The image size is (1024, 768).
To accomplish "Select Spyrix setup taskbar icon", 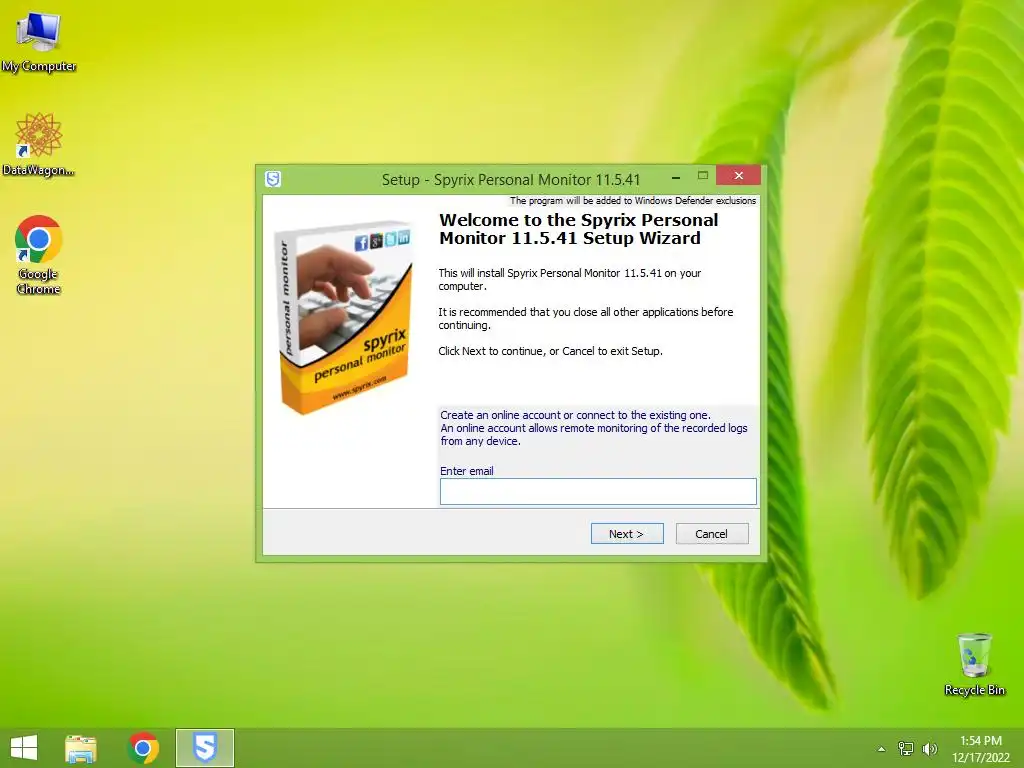I will pos(205,748).
